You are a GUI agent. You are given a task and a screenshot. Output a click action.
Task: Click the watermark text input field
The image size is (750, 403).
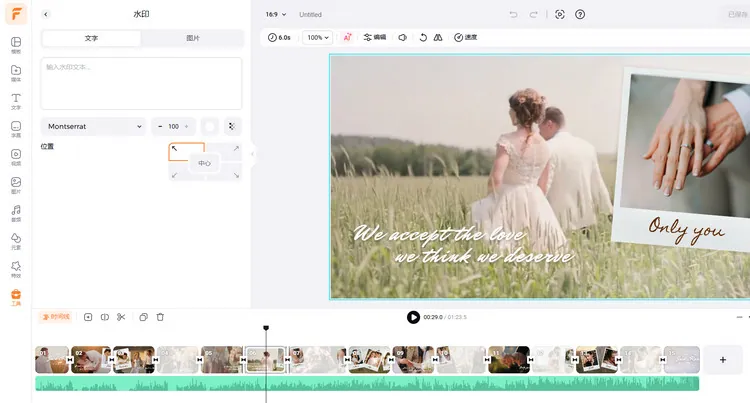click(141, 84)
